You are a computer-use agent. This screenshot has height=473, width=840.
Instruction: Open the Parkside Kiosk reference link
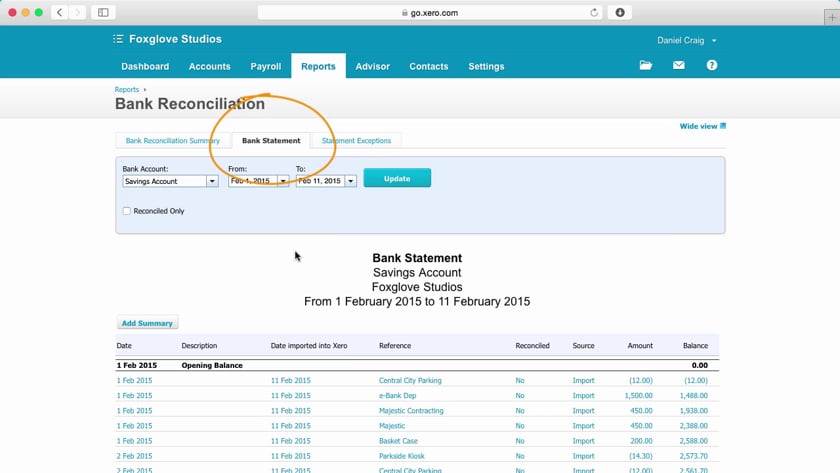pyautogui.click(x=401, y=456)
